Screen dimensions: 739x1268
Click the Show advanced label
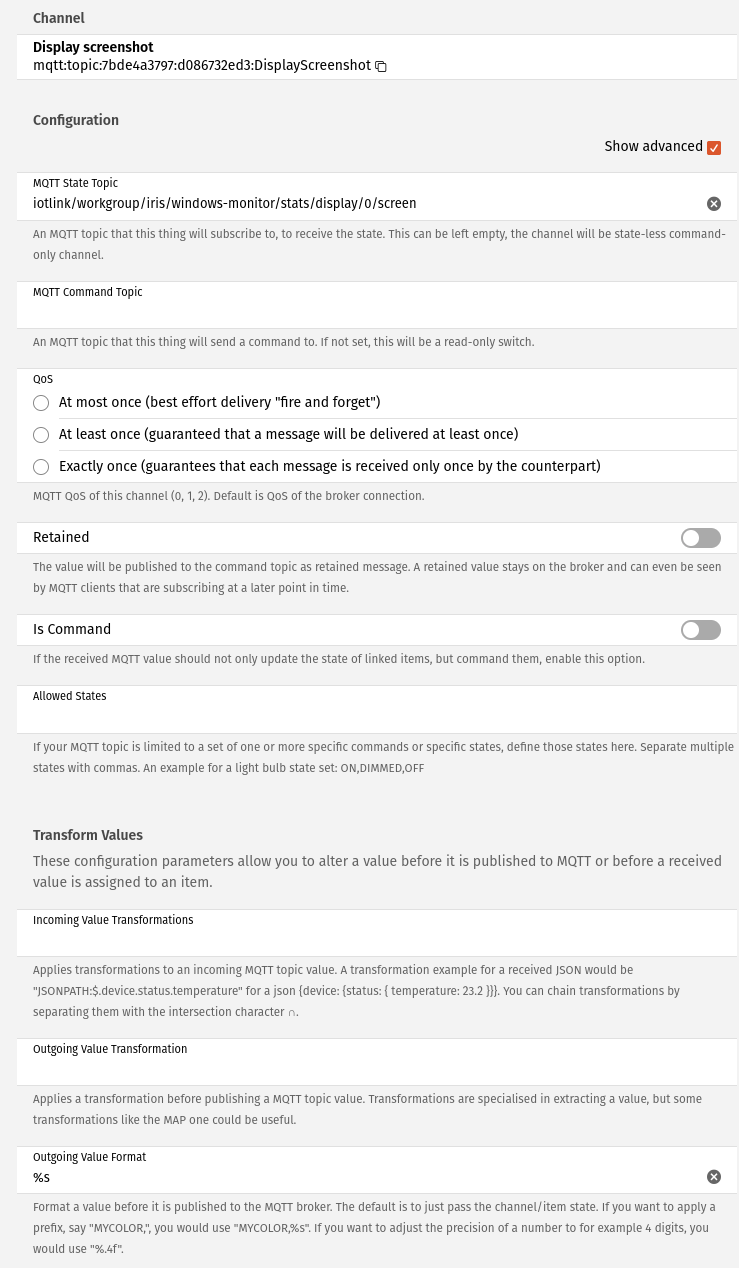pos(653,147)
